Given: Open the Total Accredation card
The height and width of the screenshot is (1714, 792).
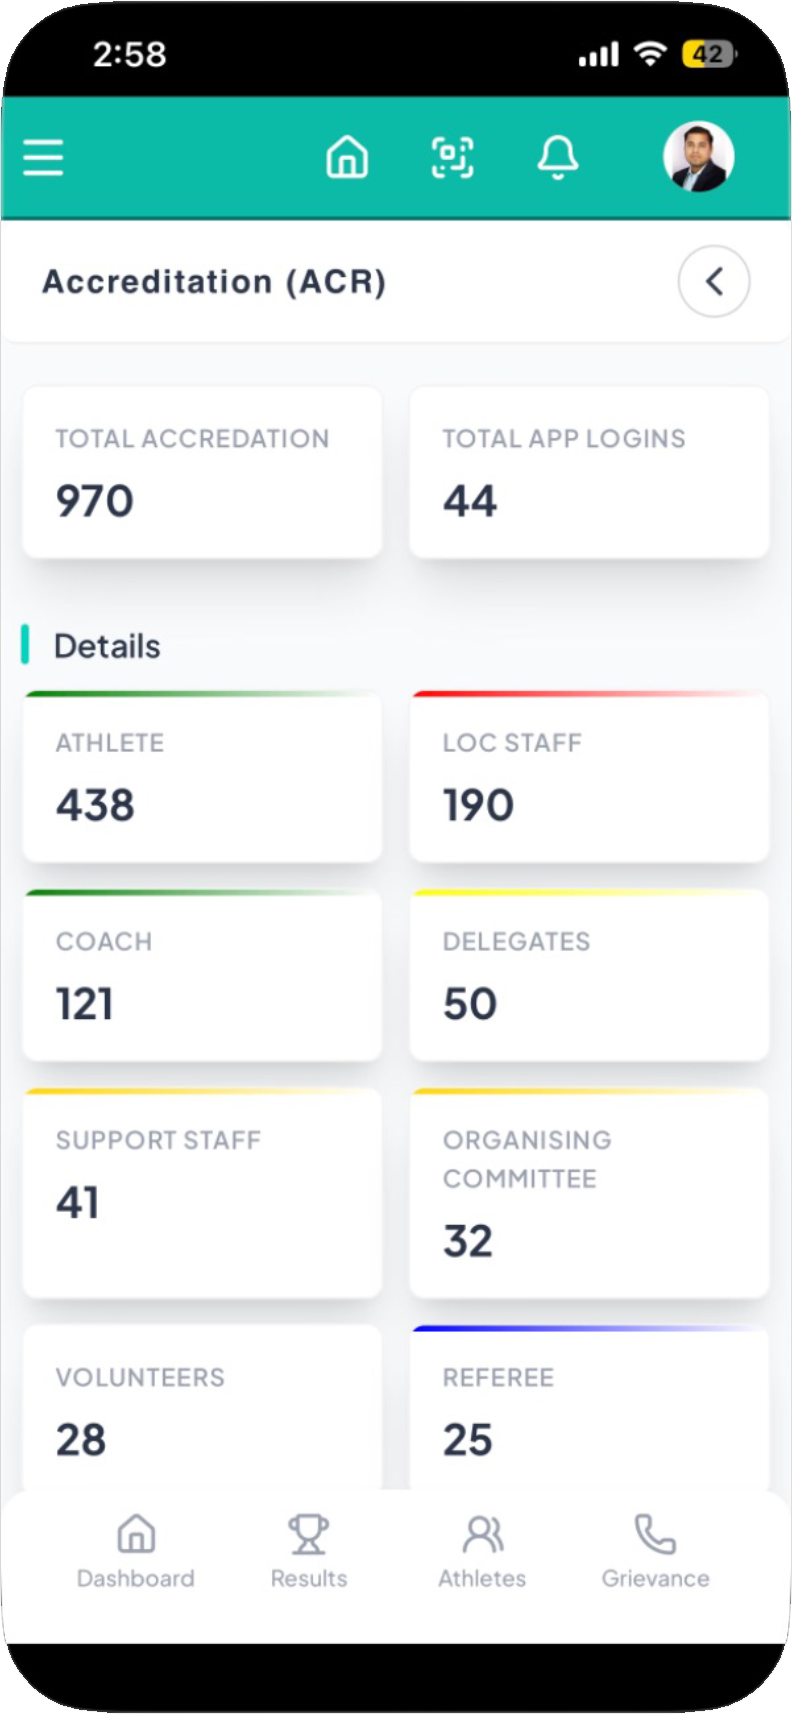Looking at the screenshot, I should pyautogui.click(x=202, y=472).
